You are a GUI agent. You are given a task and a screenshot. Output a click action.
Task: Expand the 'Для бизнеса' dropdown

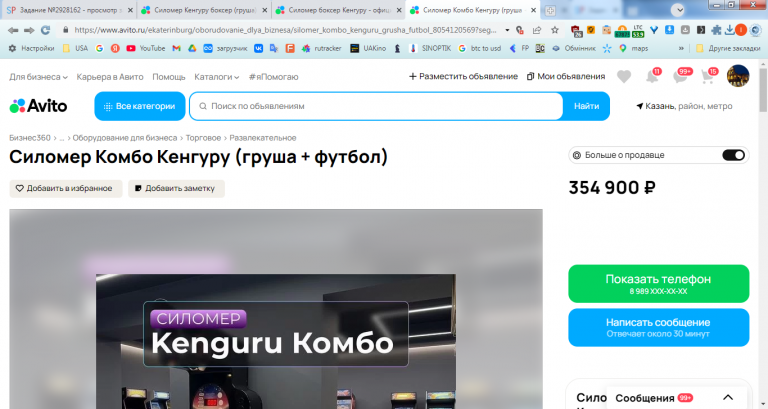[38, 77]
